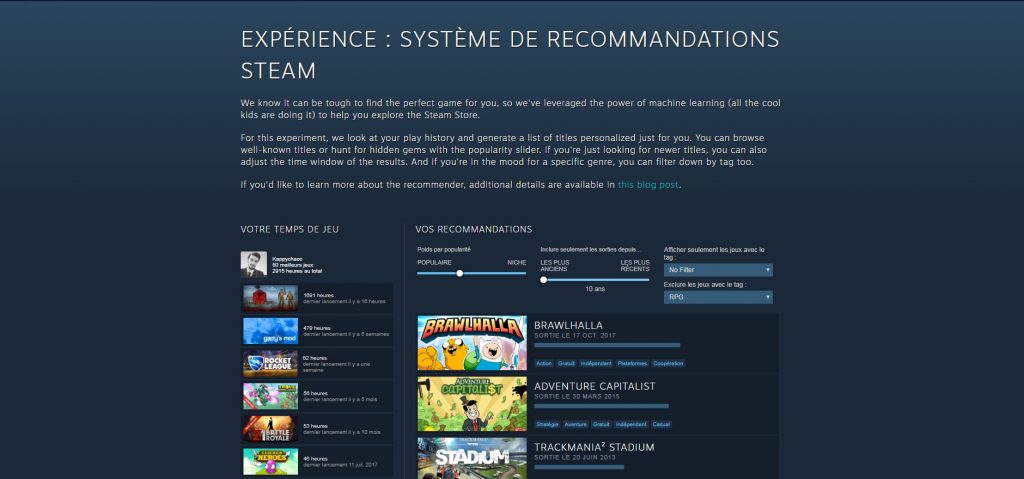The width and height of the screenshot is (1024, 479).
Task: Click the 'POPULAIRE' slider label
Action: point(434,263)
